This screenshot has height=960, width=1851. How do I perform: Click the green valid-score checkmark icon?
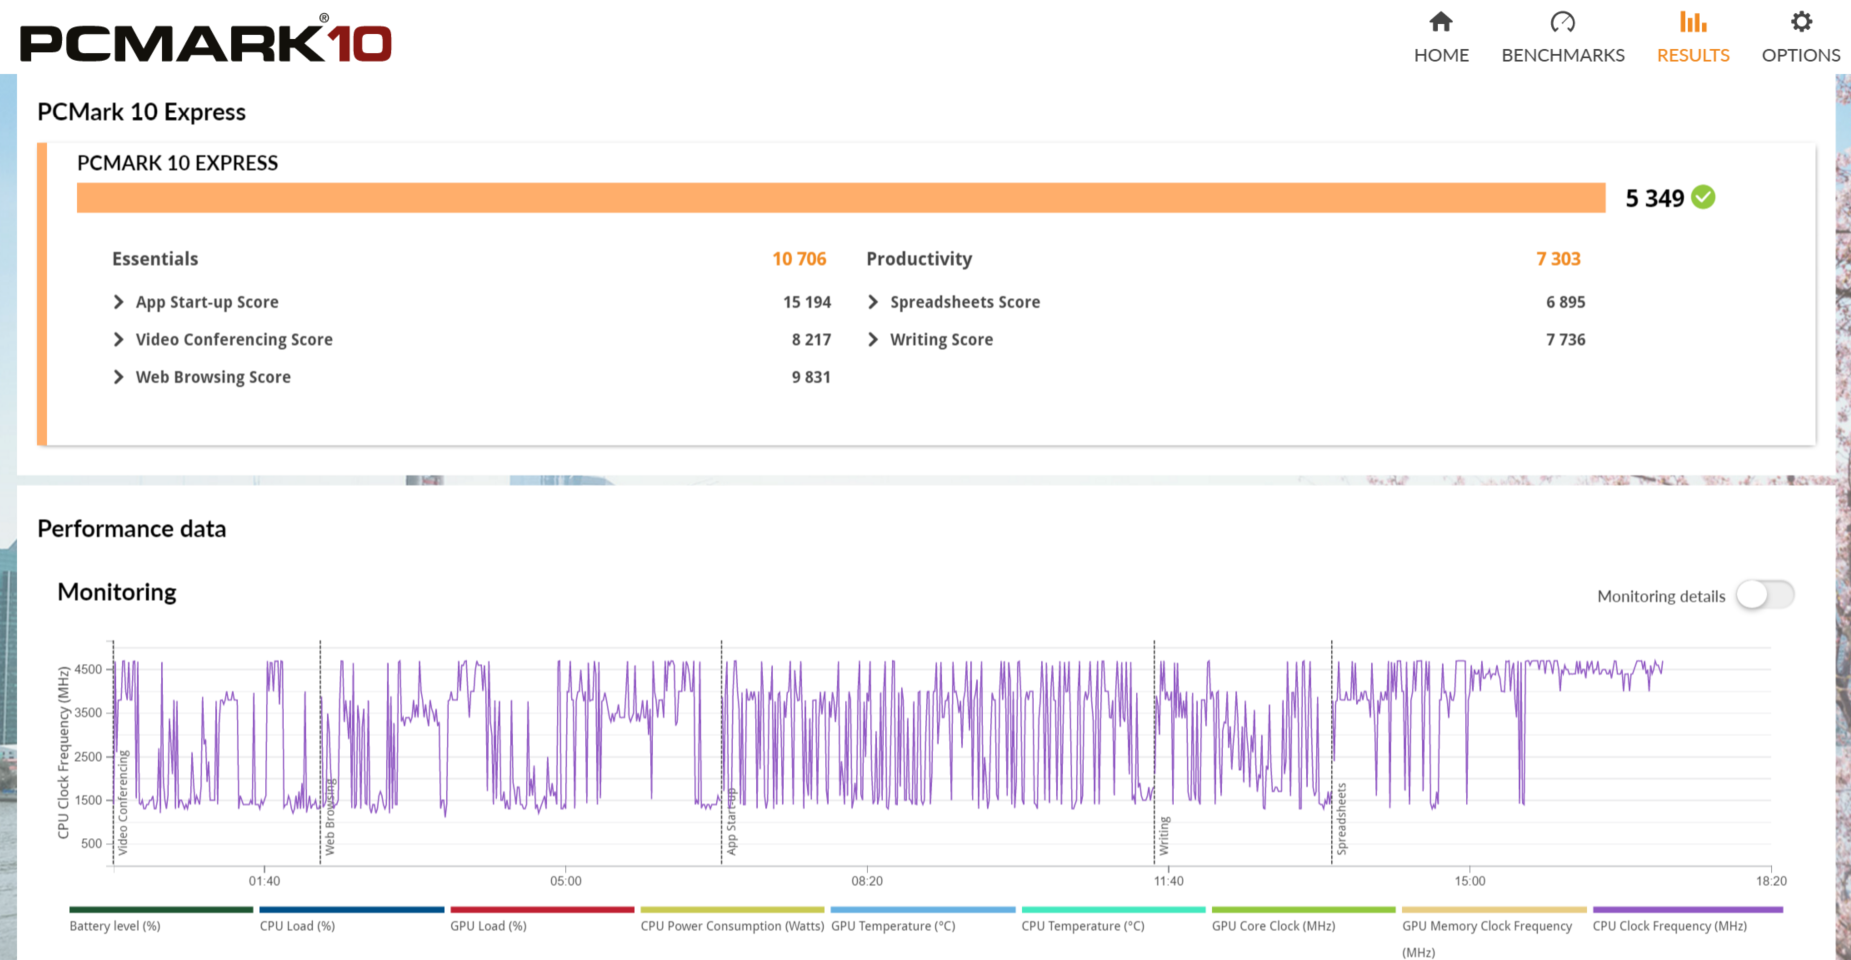[x=1703, y=198]
